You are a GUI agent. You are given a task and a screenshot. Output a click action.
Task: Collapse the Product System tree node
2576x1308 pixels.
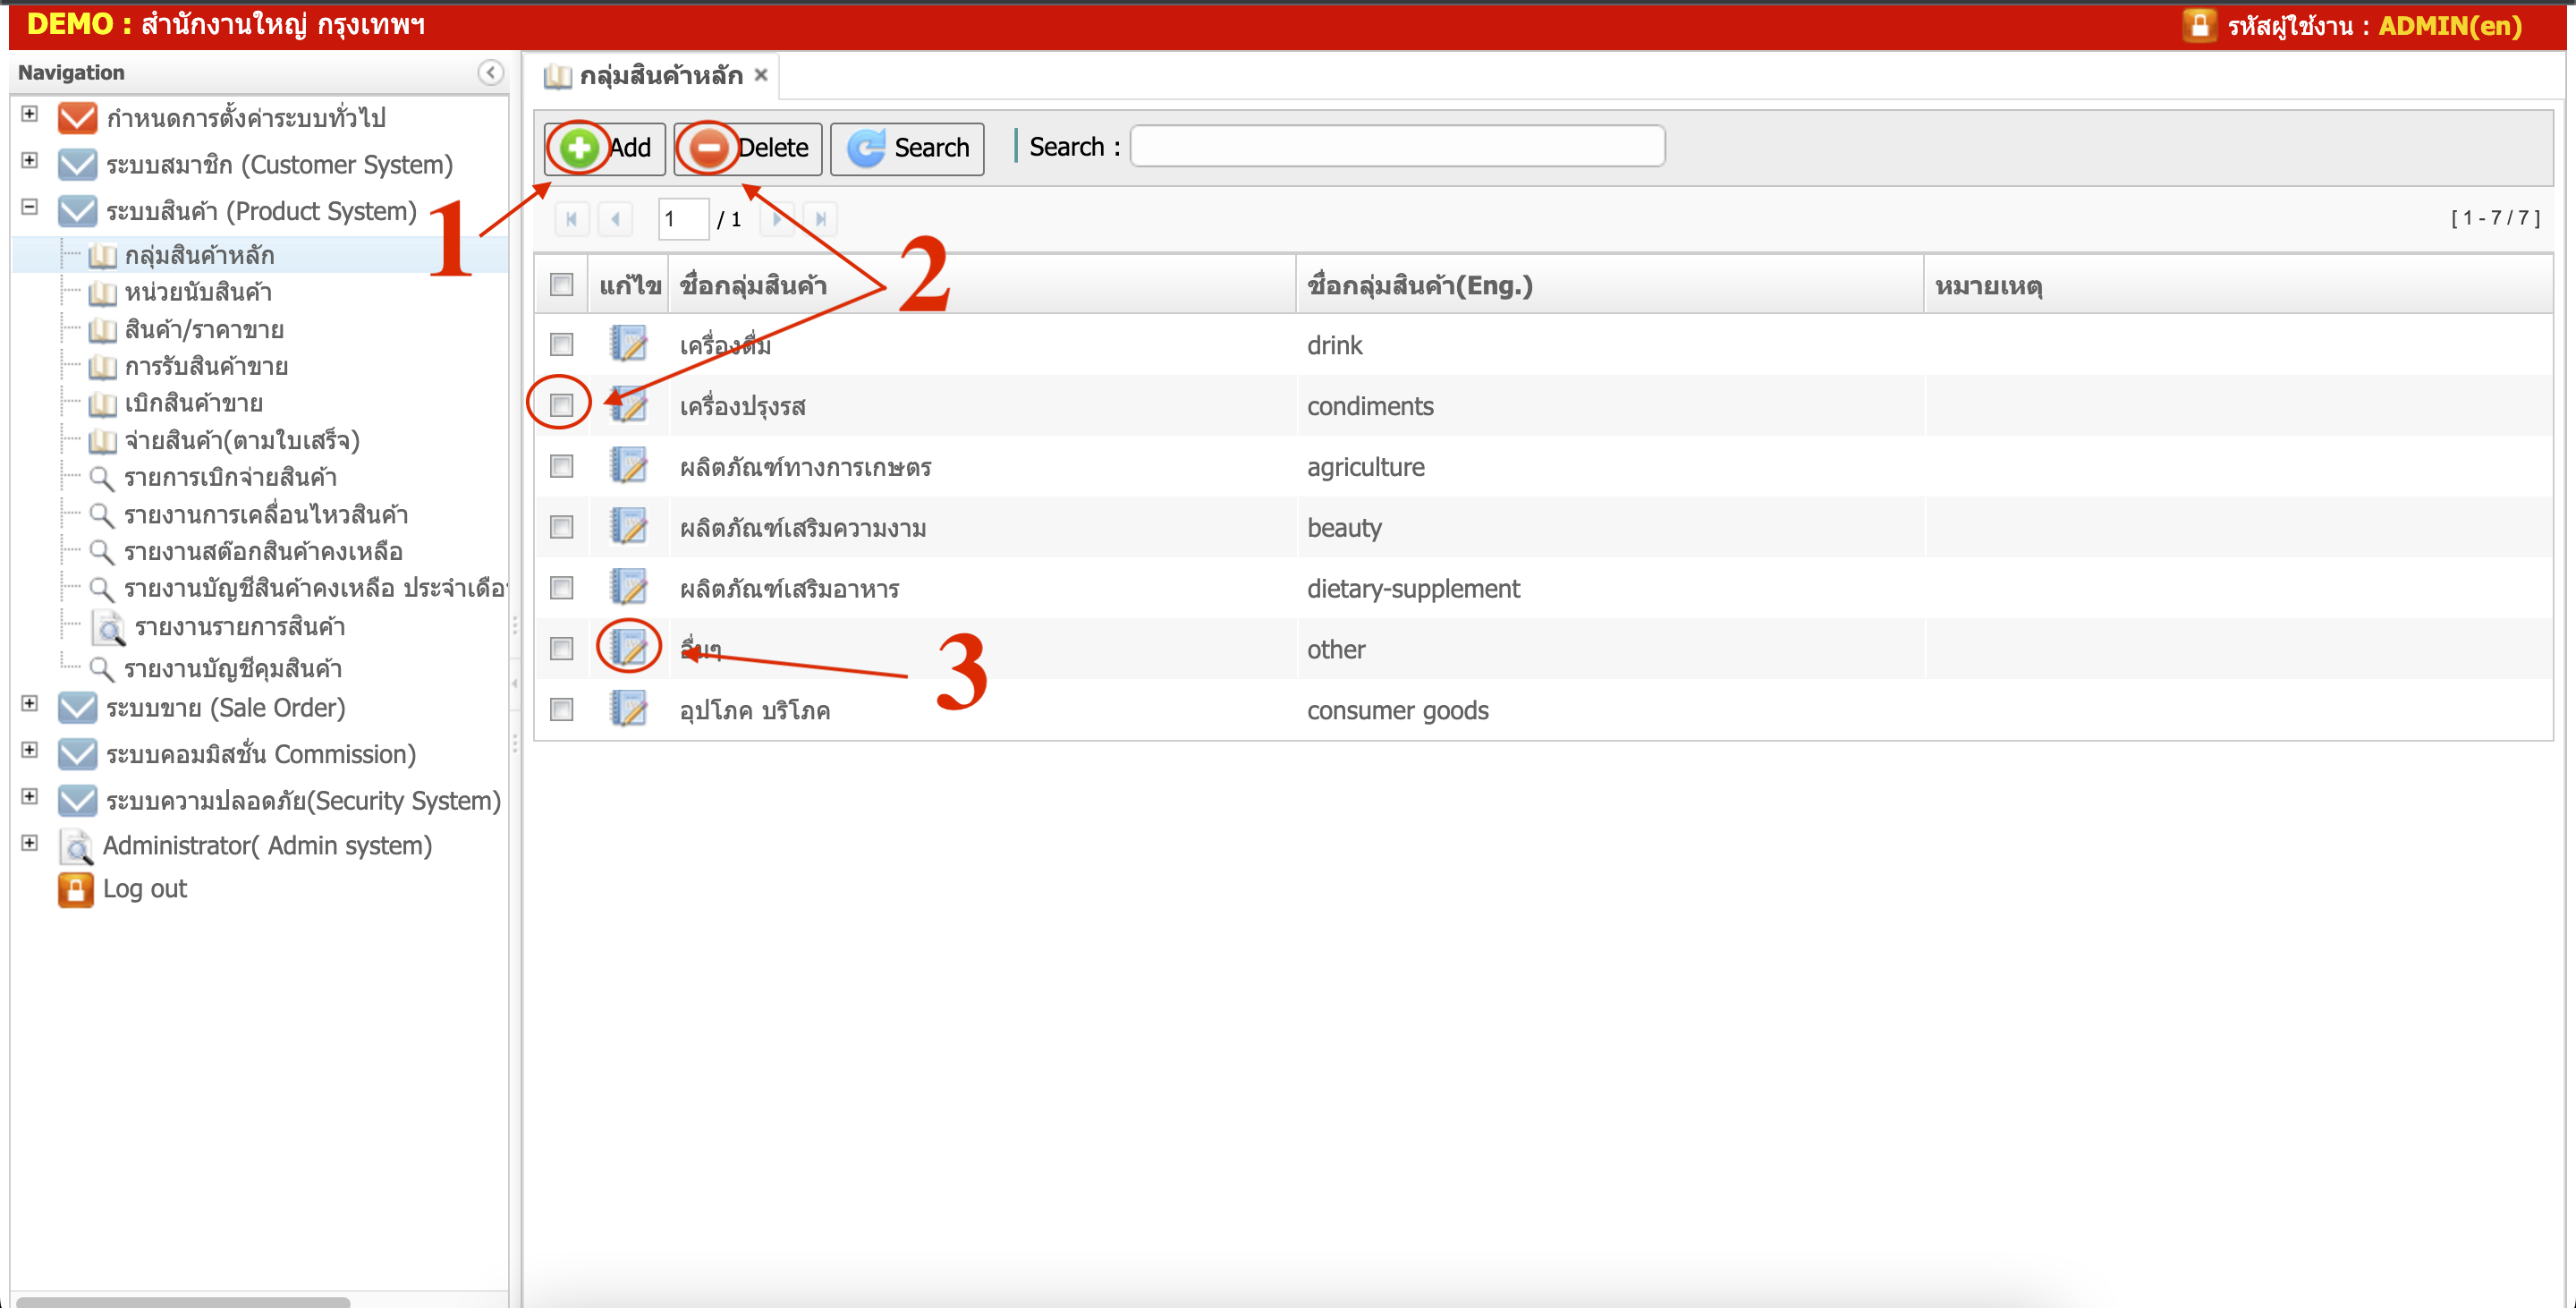(30, 207)
